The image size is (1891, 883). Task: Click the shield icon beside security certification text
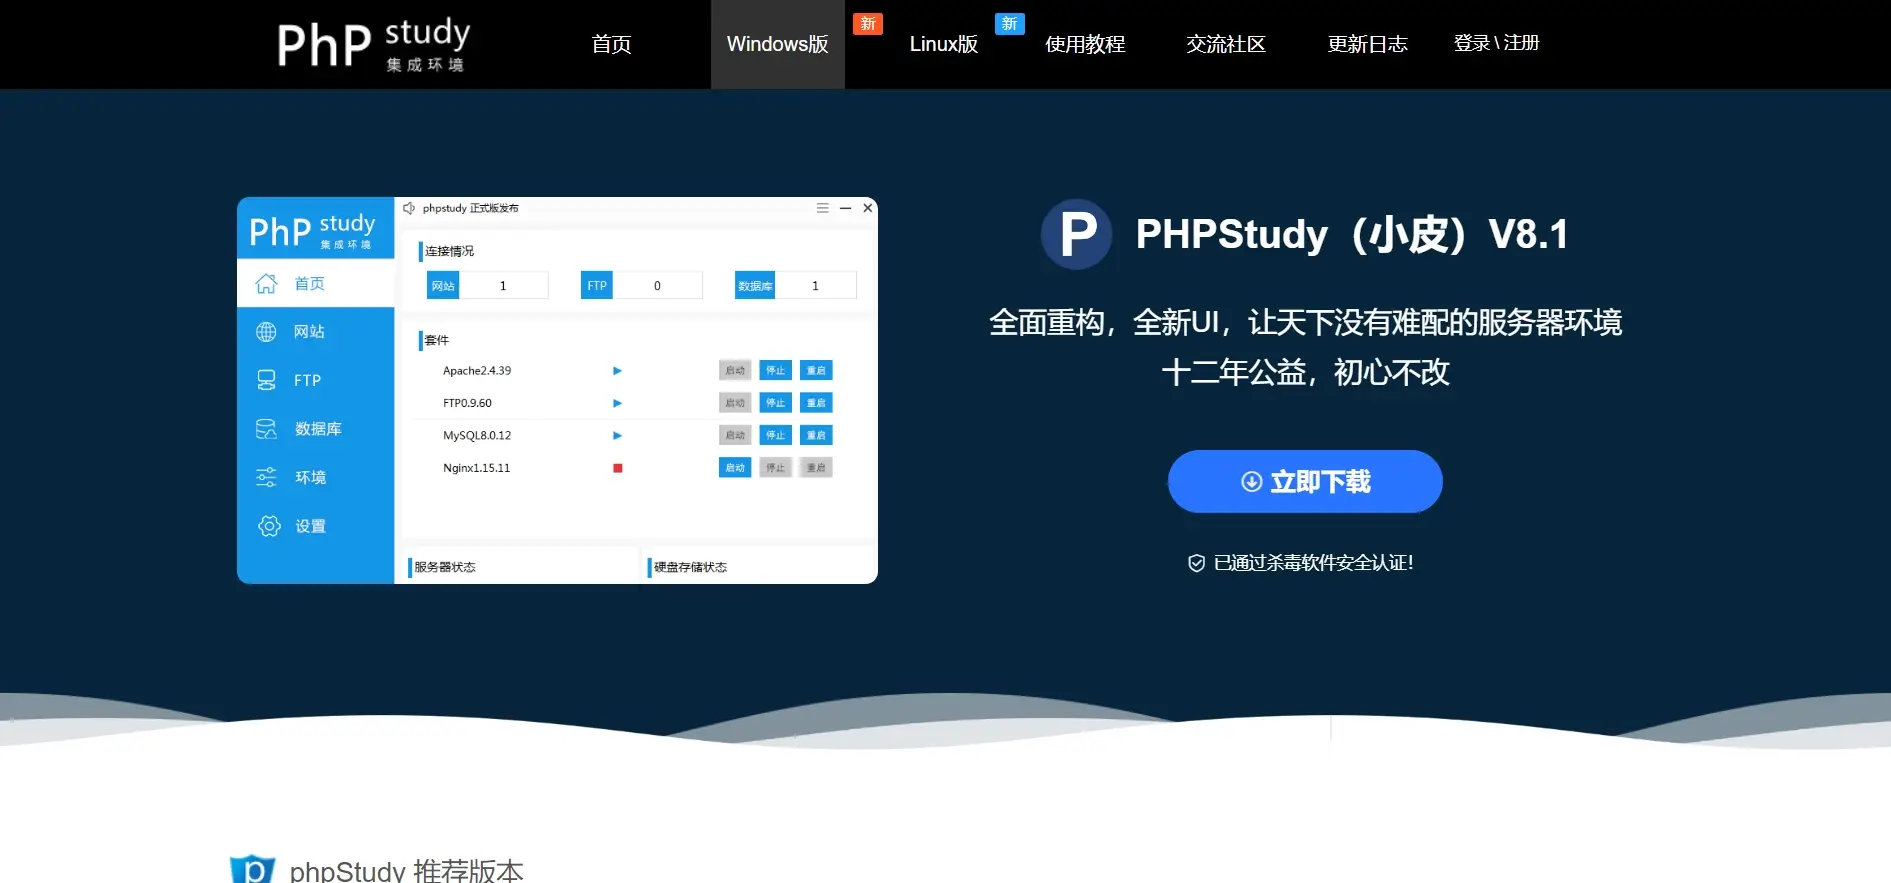[x=1196, y=563]
